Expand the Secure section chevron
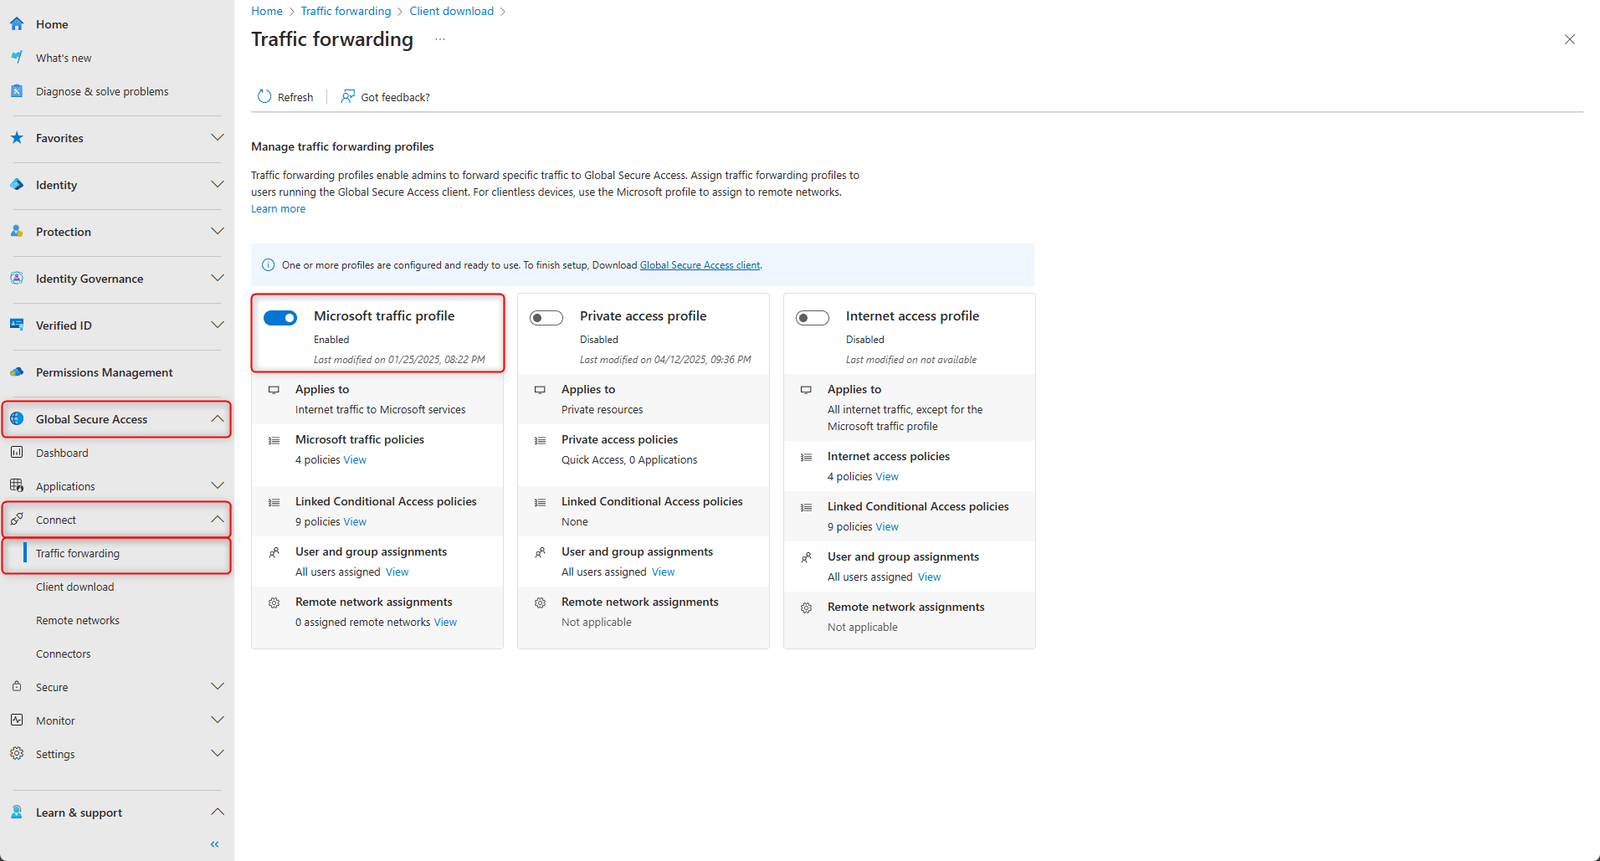 (x=217, y=687)
